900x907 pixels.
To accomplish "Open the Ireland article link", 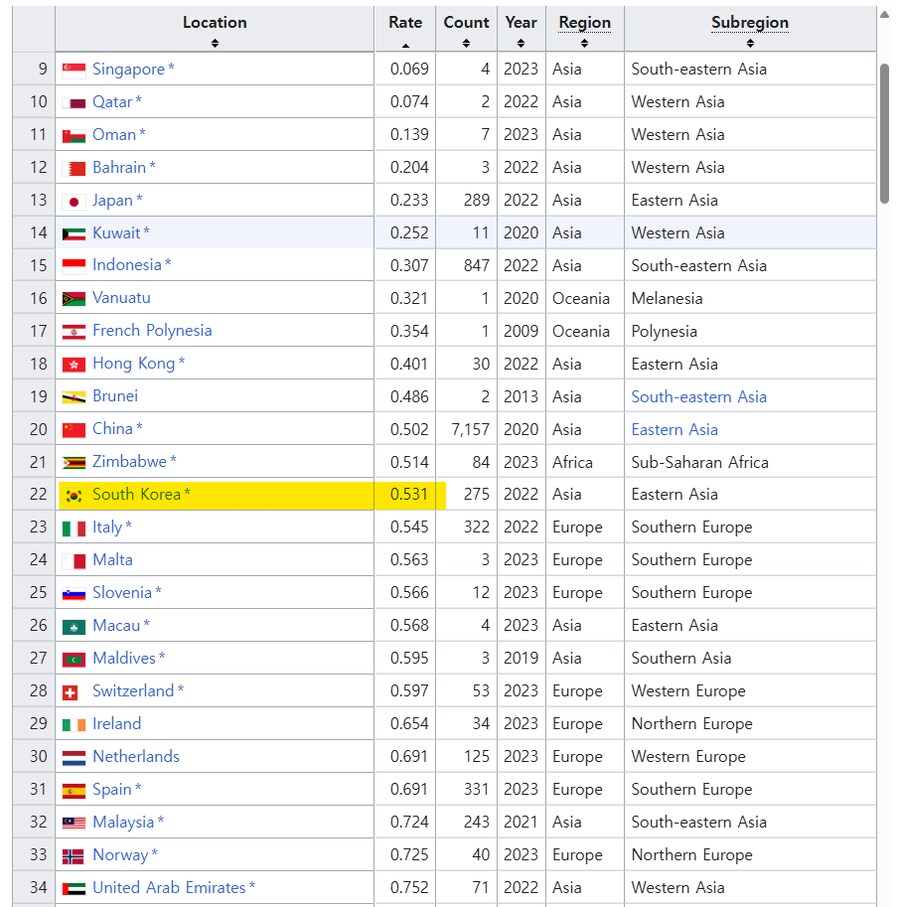I will 116,723.
